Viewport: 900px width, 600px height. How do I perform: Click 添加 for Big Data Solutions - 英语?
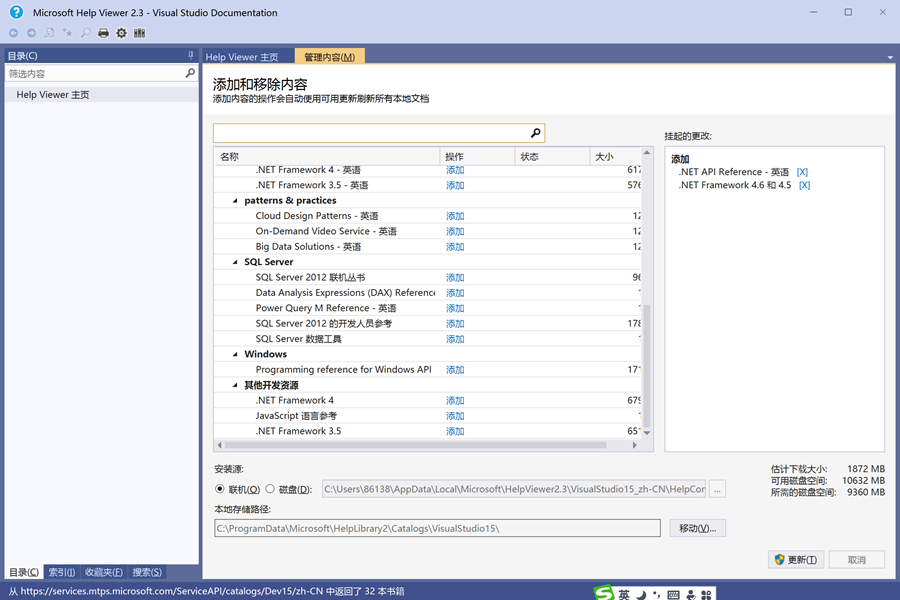tap(455, 247)
